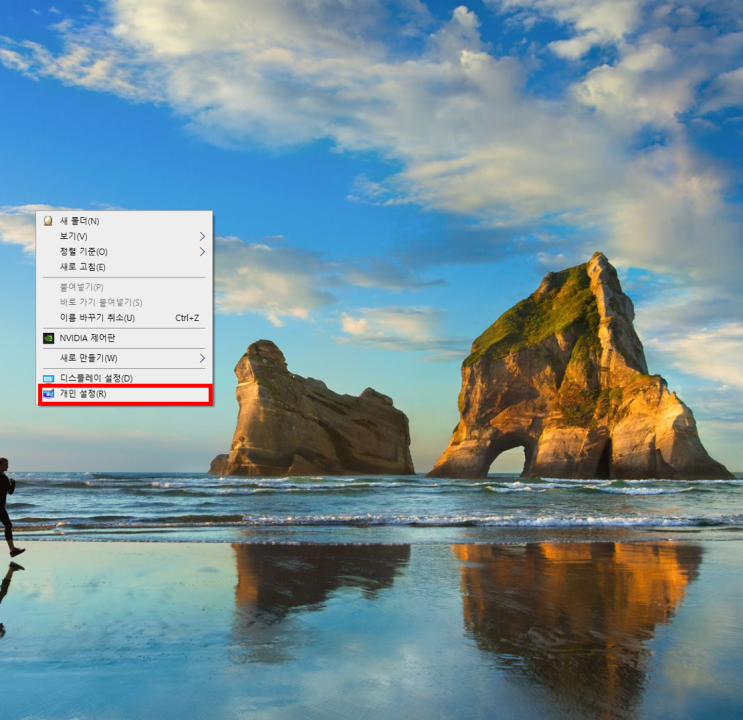Click the NVIDIA 제어판 green icon
This screenshot has height=720, width=743.
(x=48, y=338)
